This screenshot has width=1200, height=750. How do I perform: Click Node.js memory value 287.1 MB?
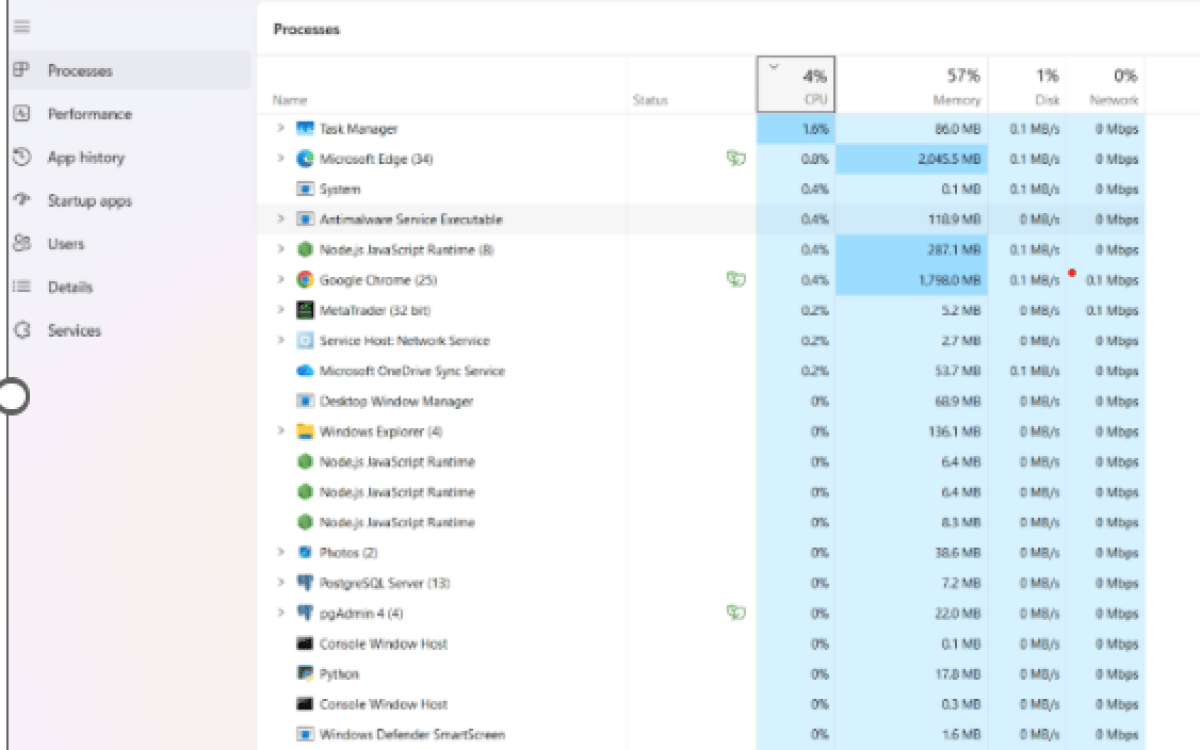tap(955, 250)
